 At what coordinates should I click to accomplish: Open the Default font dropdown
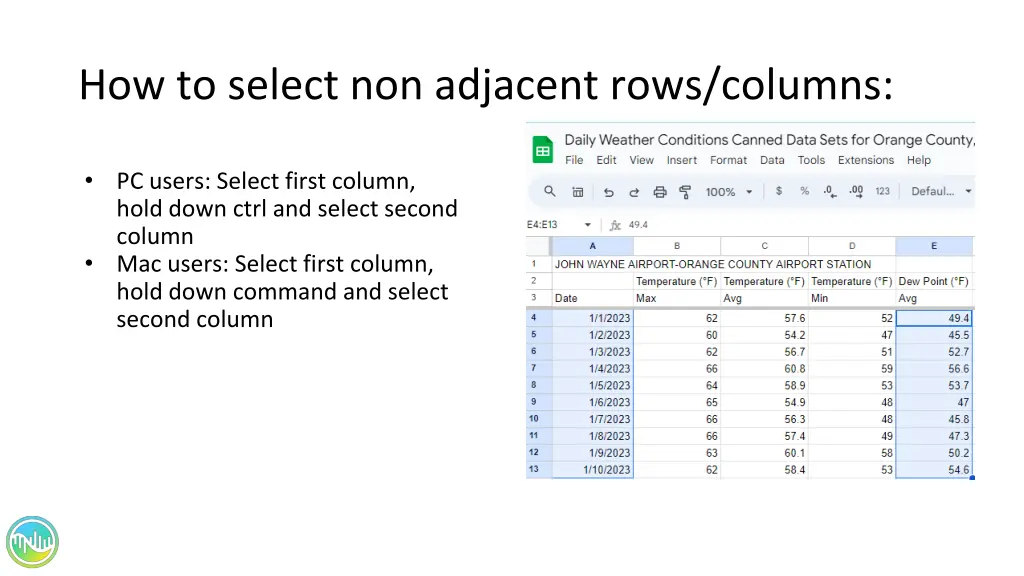point(941,191)
